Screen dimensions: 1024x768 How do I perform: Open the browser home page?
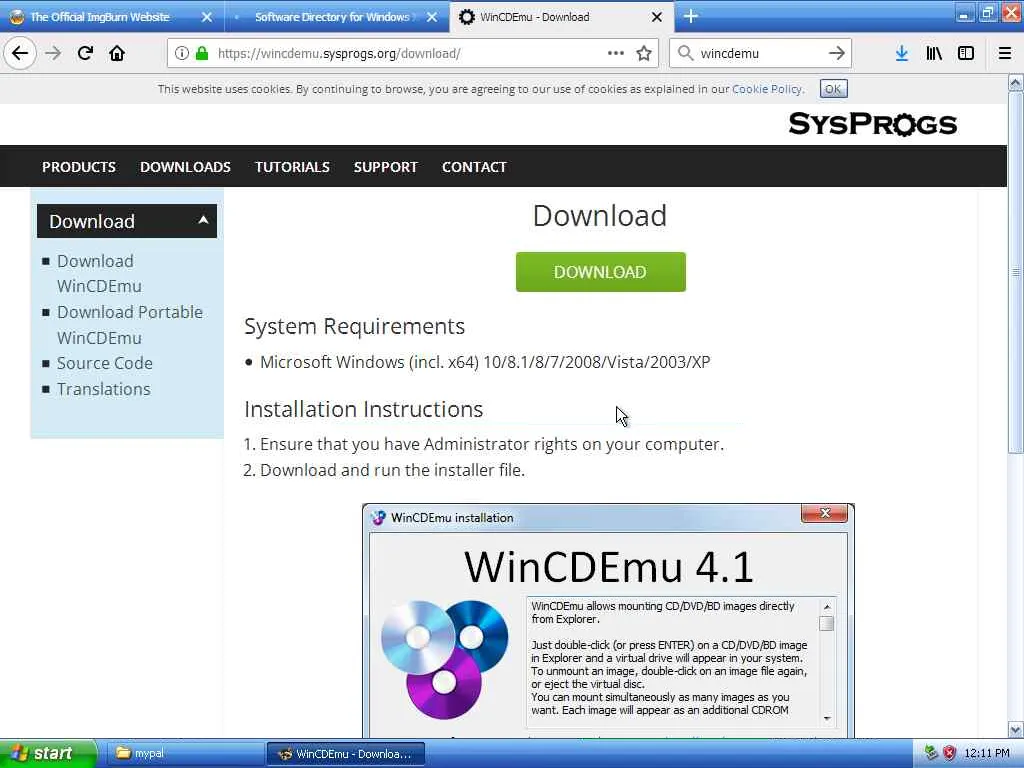117,53
